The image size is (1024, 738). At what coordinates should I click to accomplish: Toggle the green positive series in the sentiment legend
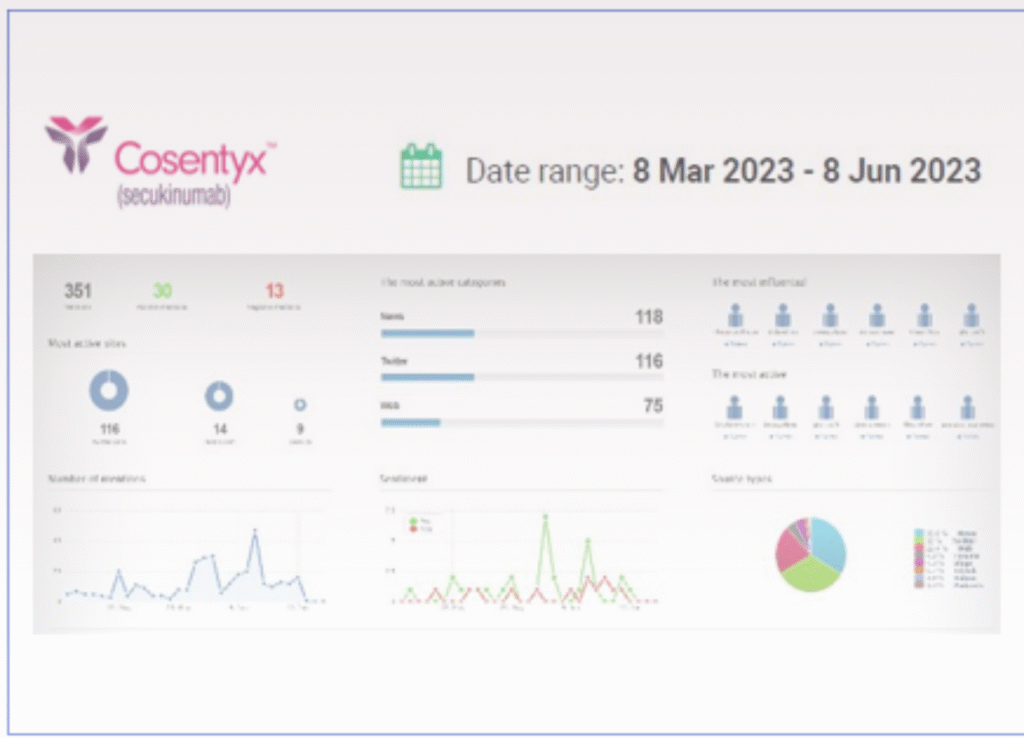pos(415,518)
